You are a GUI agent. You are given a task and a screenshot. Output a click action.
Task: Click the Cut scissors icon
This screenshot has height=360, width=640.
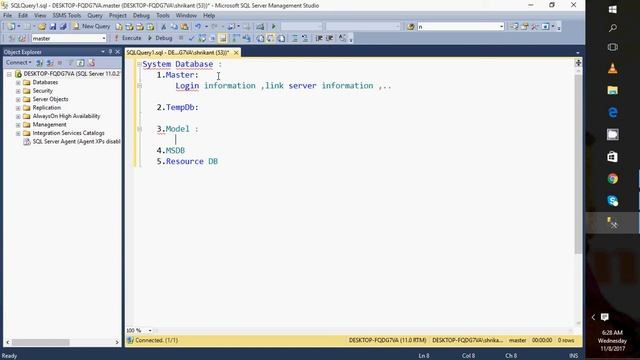coord(163,27)
